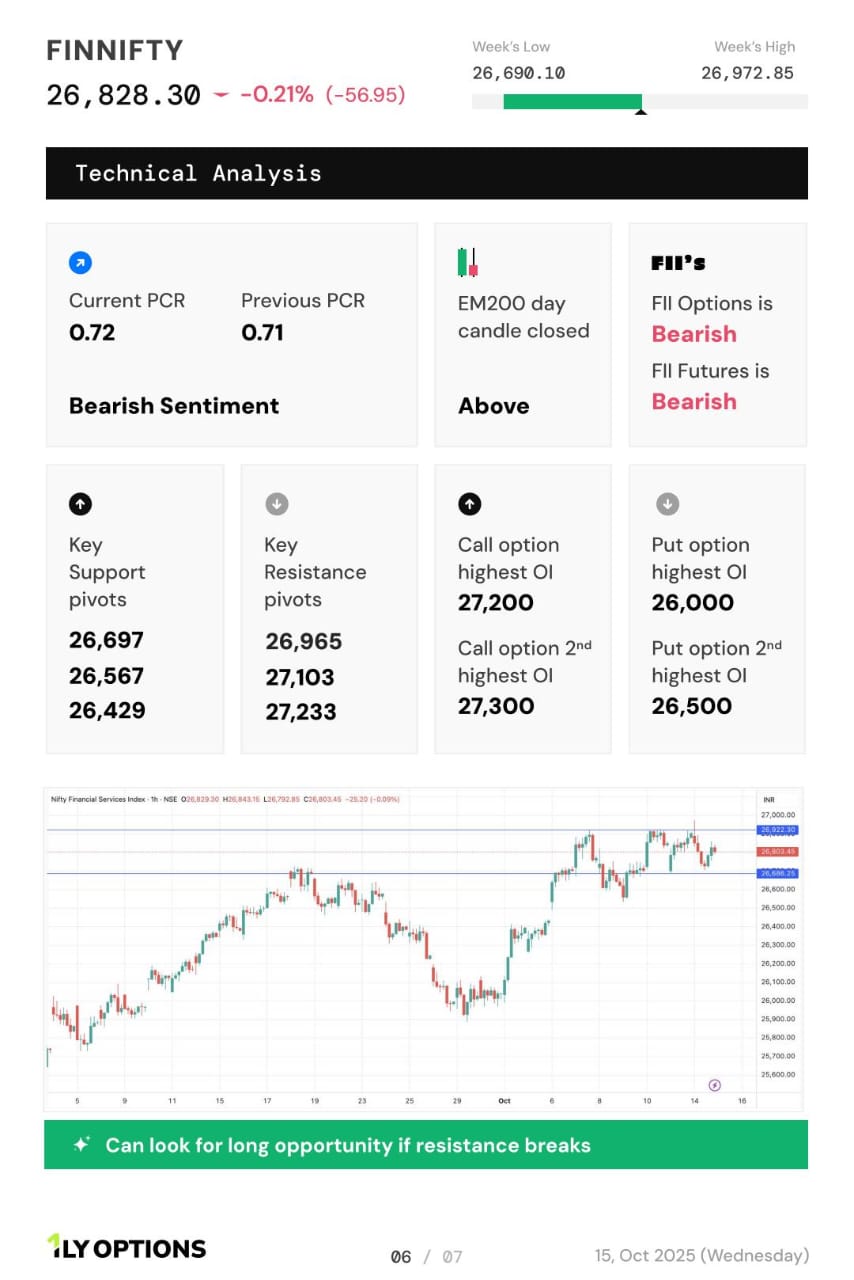Screen dimensions: 854x1280
Task: Click the Nifty Financial Services Index chart title
Action: pos(99,799)
